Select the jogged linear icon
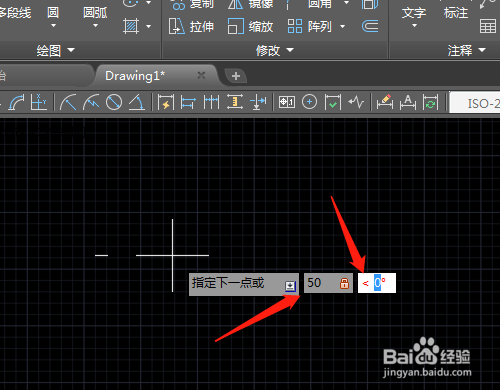 (356, 102)
